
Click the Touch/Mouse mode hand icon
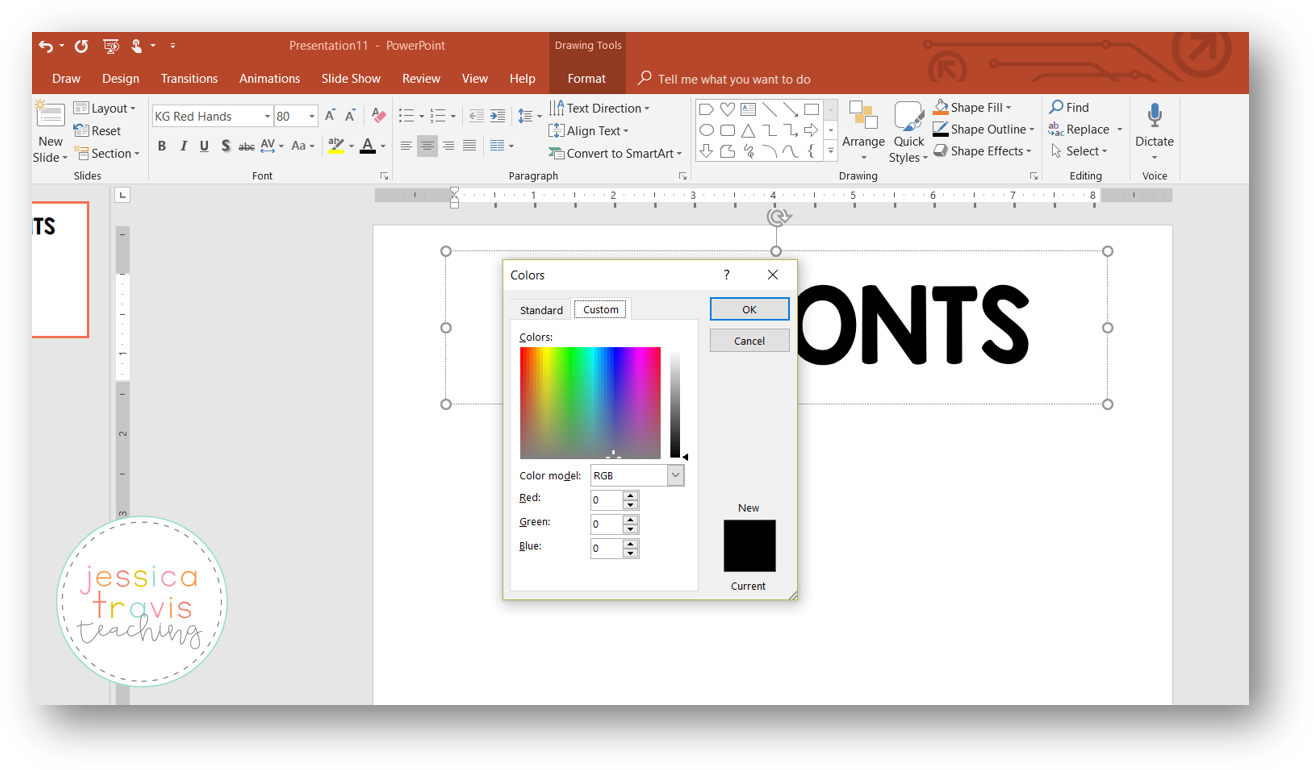coord(136,46)
